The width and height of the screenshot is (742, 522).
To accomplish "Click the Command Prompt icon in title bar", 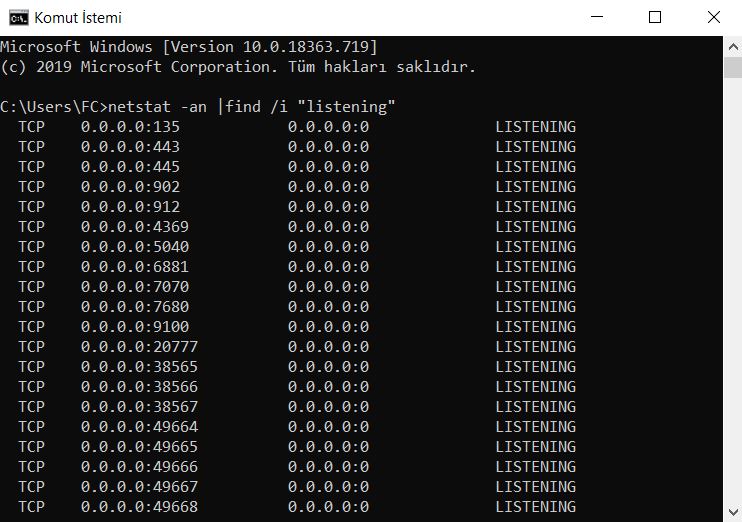I will pos(17,17).
